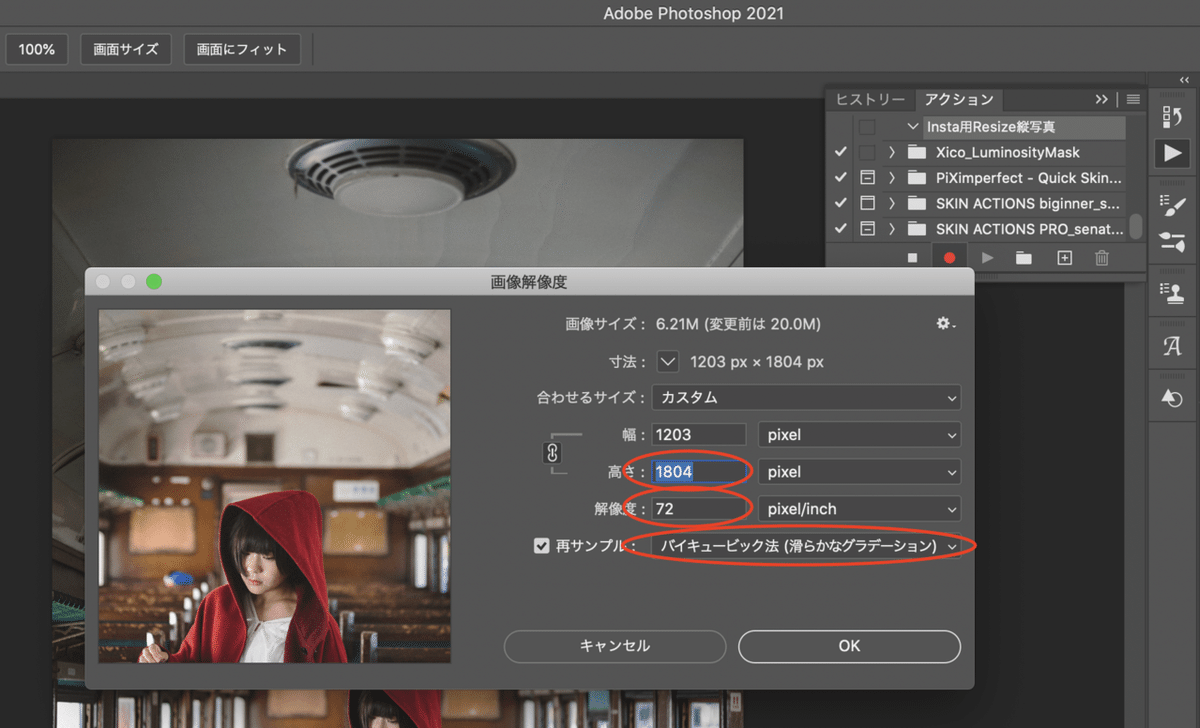The height and width of the screenshot is (728, 1200).
Task: Select the Xico_LuminosityMask row text
Action: (x=1007, y=153)
